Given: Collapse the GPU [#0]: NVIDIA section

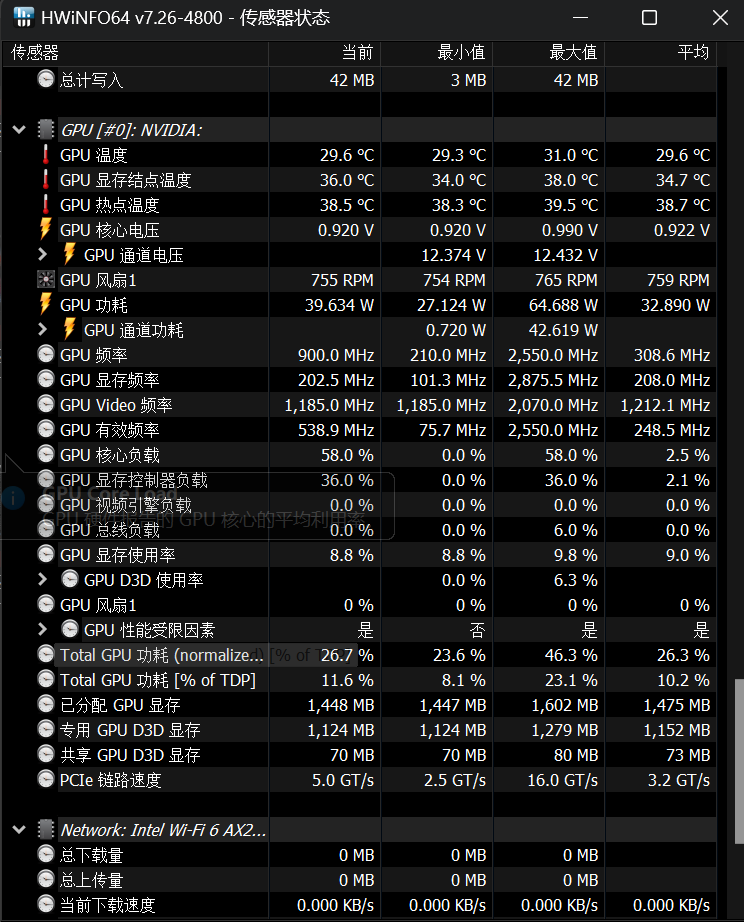Looking at the screenshot, I should [x=17, y=129].
